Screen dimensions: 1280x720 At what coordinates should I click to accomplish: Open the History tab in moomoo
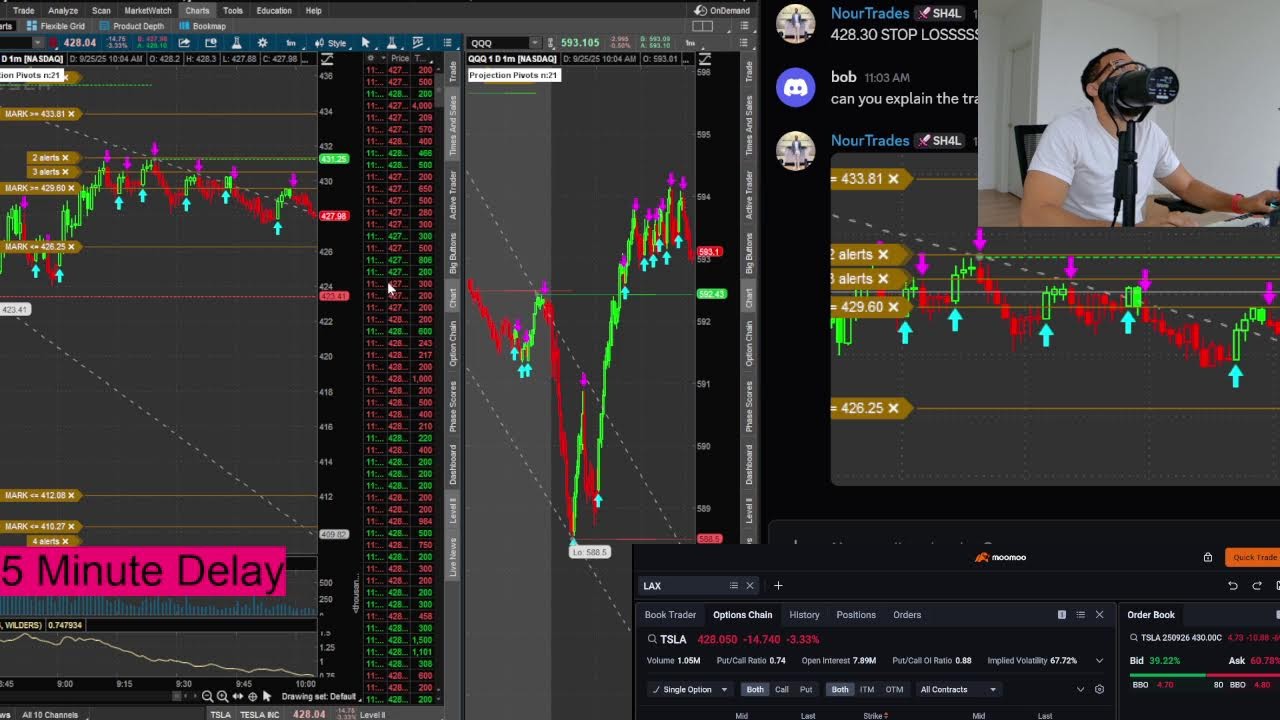click(x=804, y=615)
